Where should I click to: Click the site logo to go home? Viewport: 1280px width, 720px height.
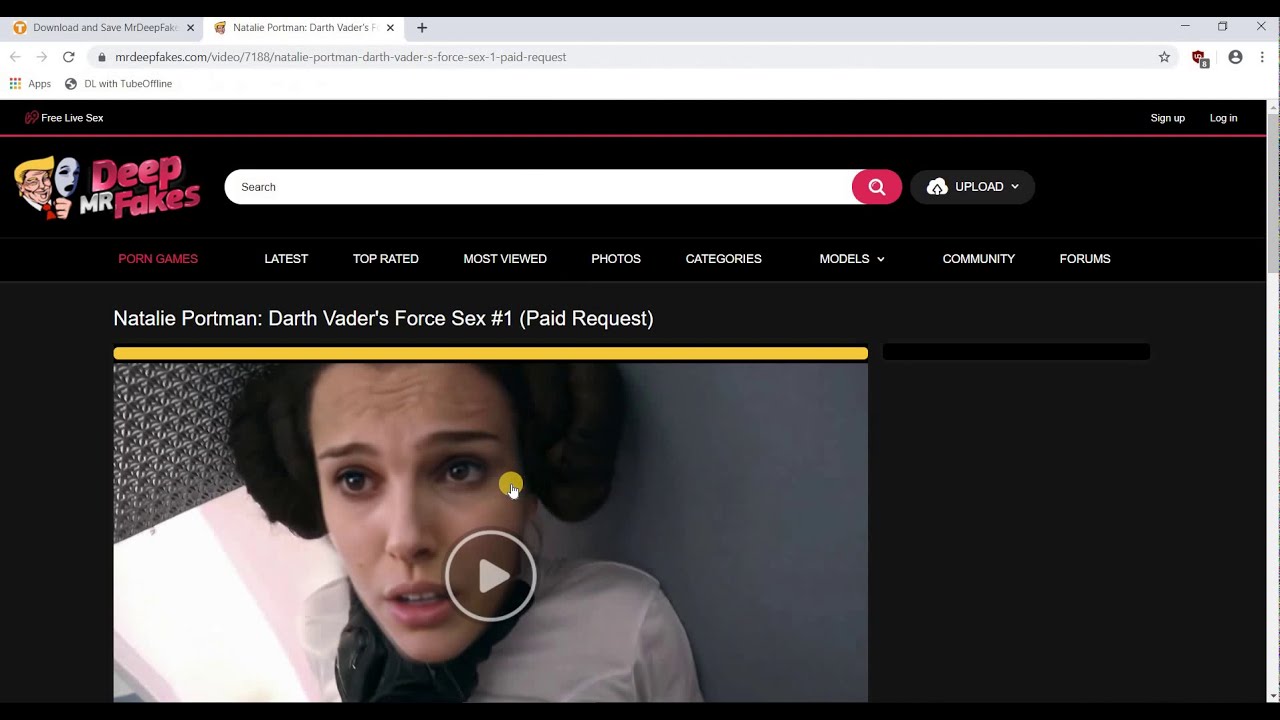pyautogui.click(x=107, y=187)
